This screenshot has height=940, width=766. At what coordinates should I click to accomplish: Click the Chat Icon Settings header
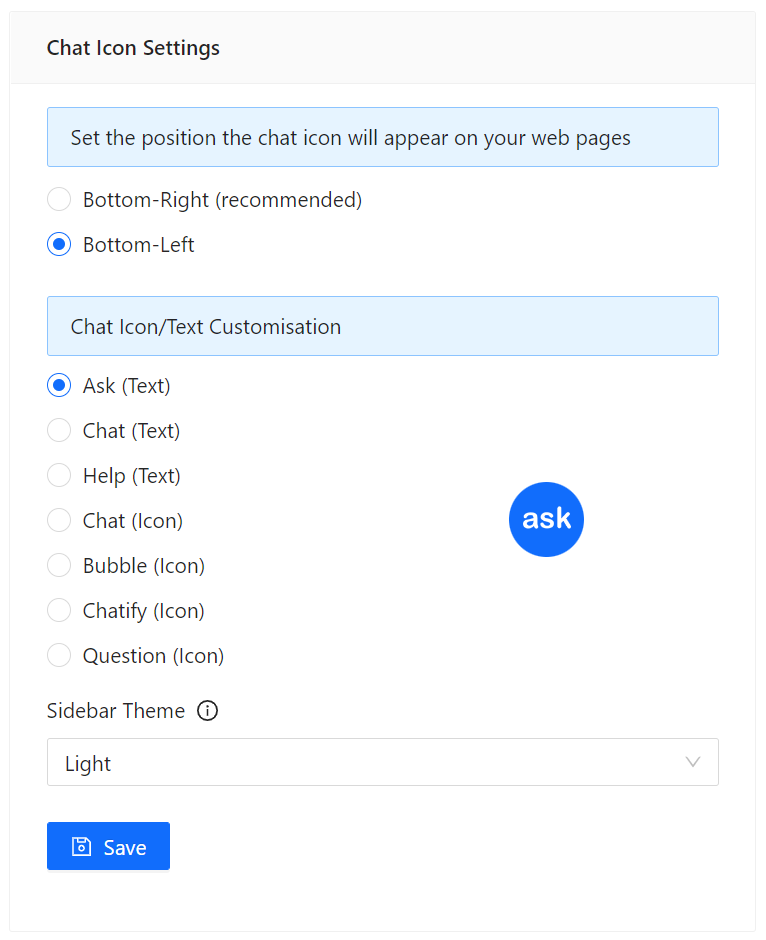point(133,48)
